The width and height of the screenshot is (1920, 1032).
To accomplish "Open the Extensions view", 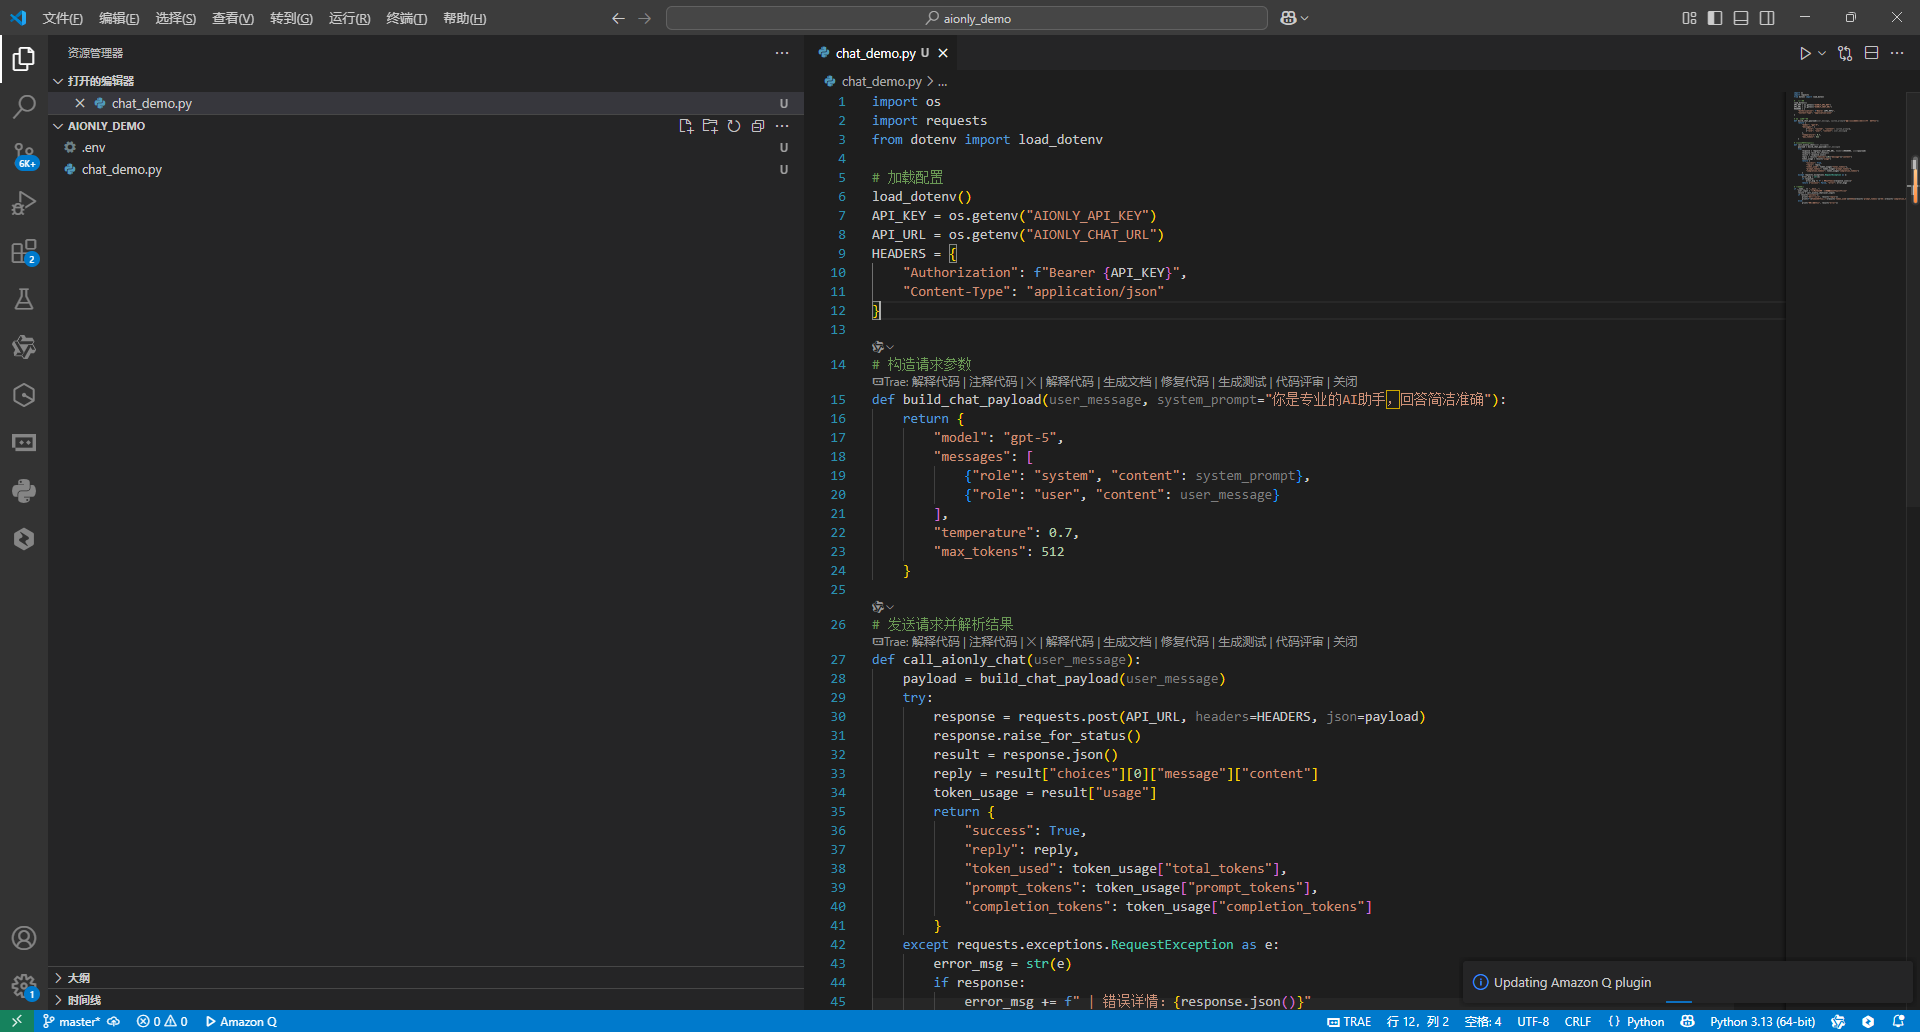I will coord(24,252).
